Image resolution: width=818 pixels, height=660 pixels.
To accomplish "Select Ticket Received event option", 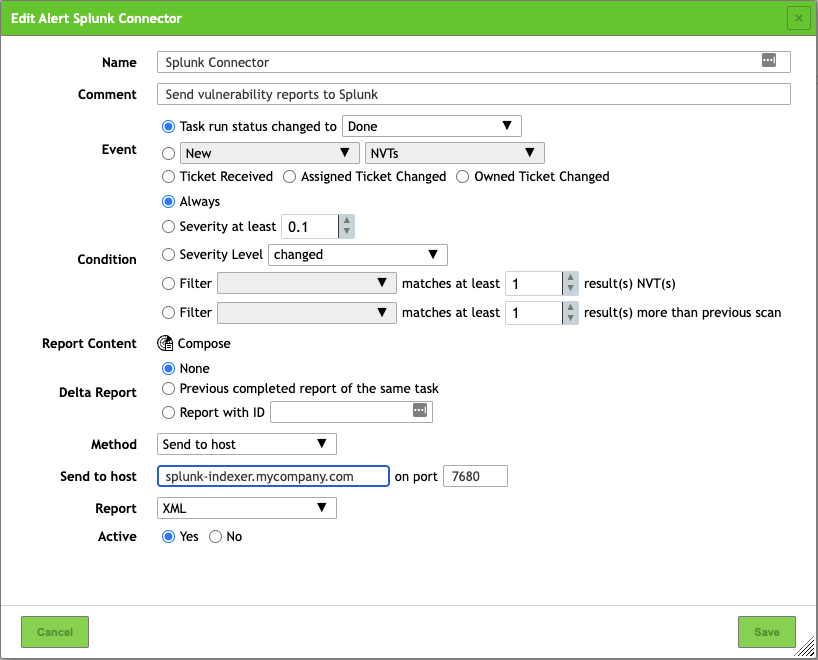I will [x=168, y=176].
